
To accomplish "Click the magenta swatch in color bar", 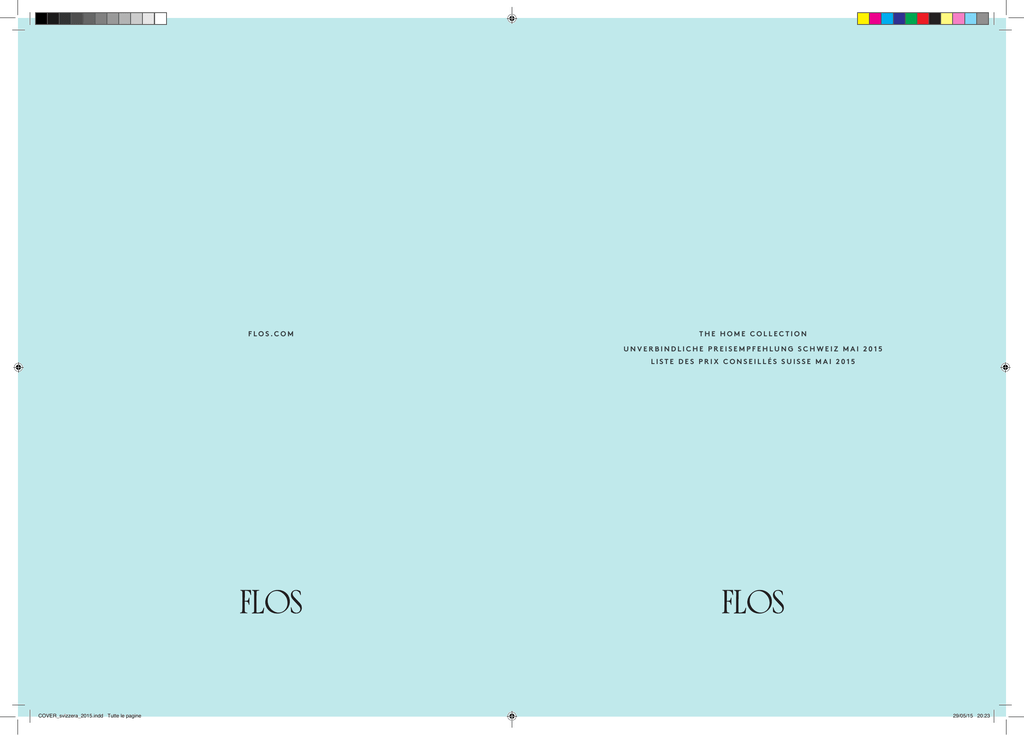I will point(875,19).
